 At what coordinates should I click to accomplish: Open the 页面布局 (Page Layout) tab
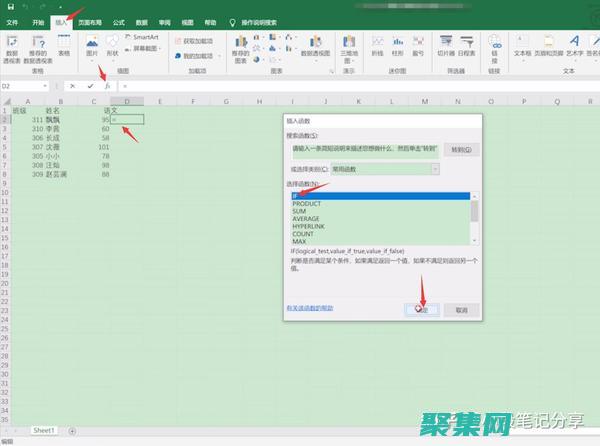(x=90, y=20)
